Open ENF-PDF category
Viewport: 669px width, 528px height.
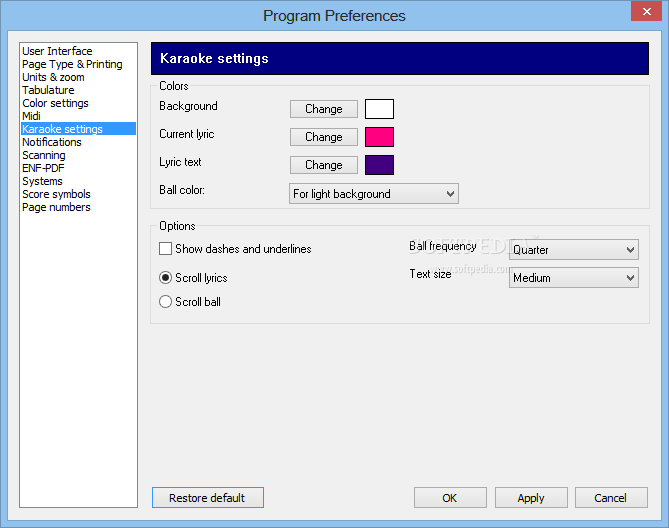click(x=43, y=168)
